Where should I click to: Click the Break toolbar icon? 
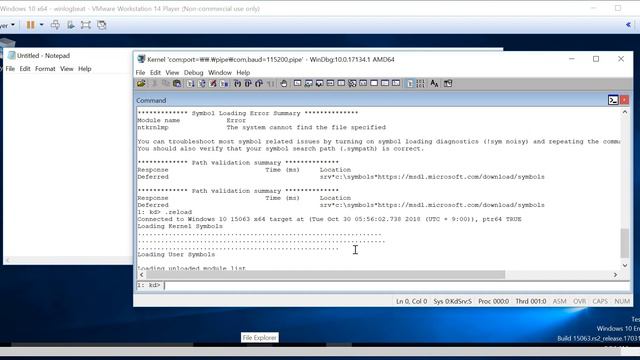pyautogui.click(x=224, y=84)
